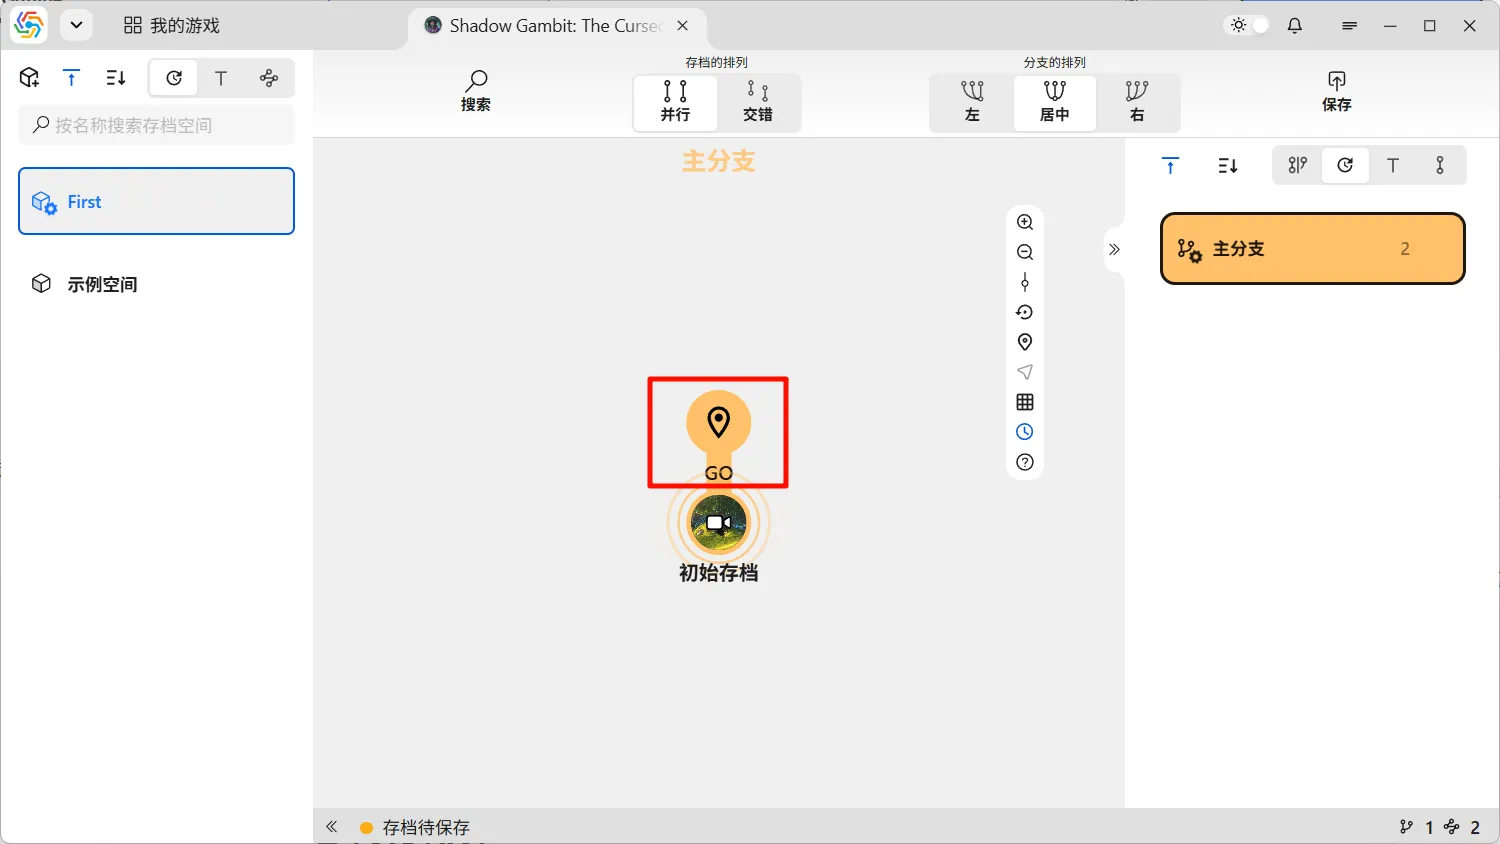Viewport: 1500px width, 844px height.
Task: Toggle the light/dark theme switch
Action: click(x=1248, y=26)
